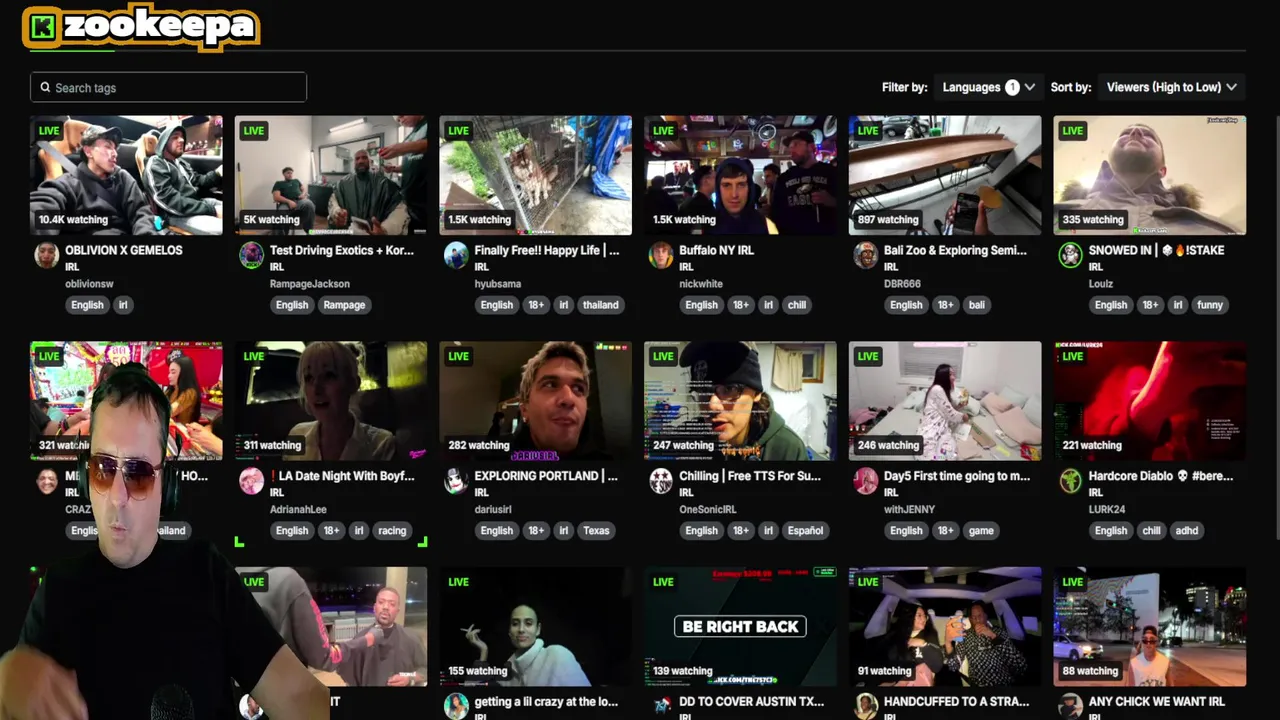Click the zookeepa Kick logo icon

click(x=42, y=27)
